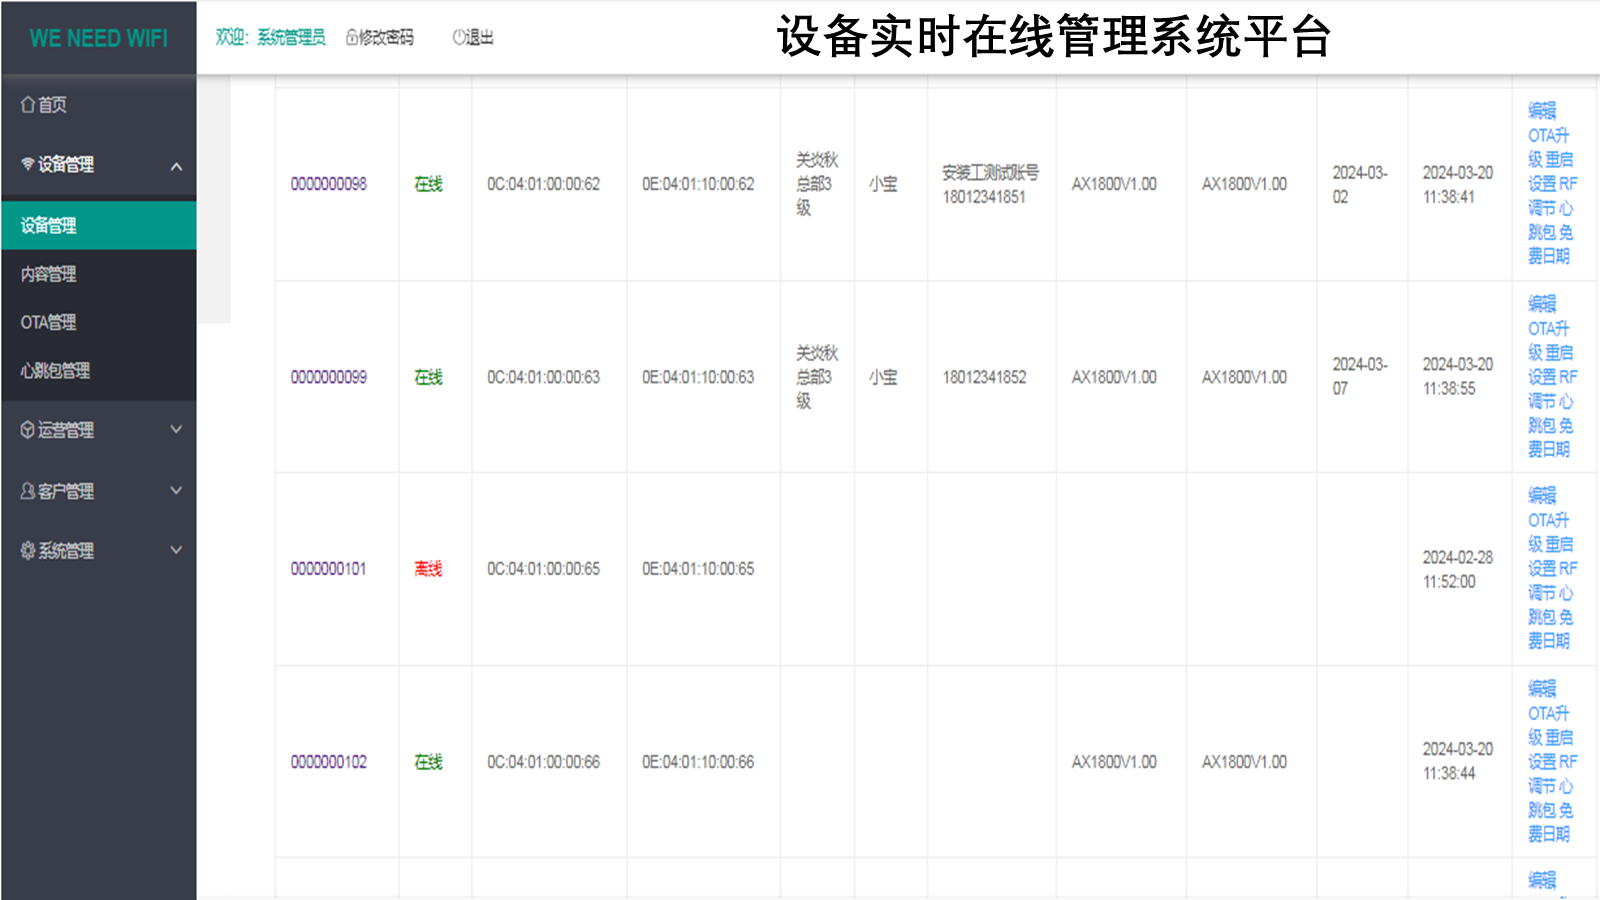Screen dimensions: 1600x900
Task: Click red 离线 status of device 0000000101
Action: [429, 569]
